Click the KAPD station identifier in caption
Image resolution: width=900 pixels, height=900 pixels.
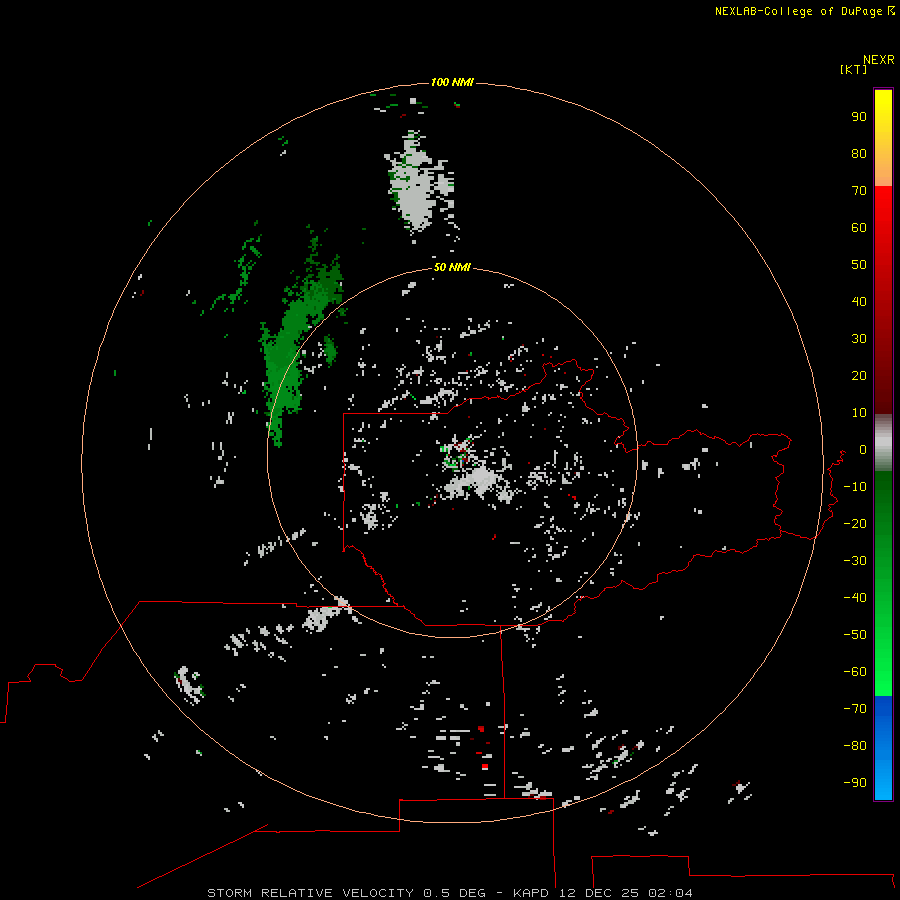pos(532,893)
